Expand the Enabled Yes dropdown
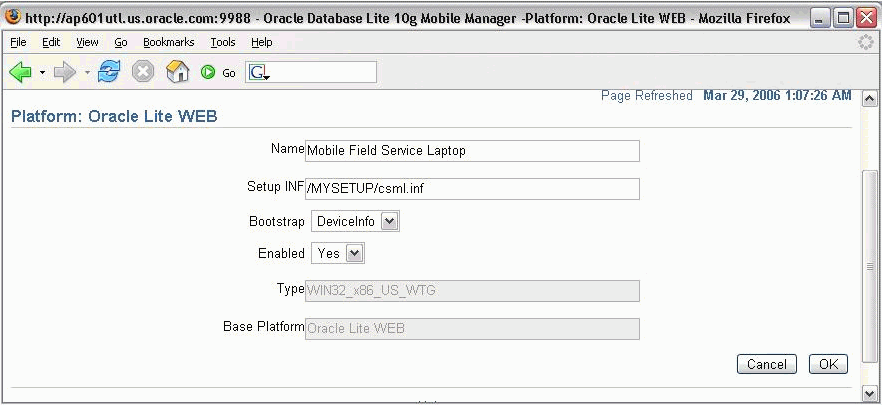This screenshot has width=882, height=405. [x=354, y=254]
